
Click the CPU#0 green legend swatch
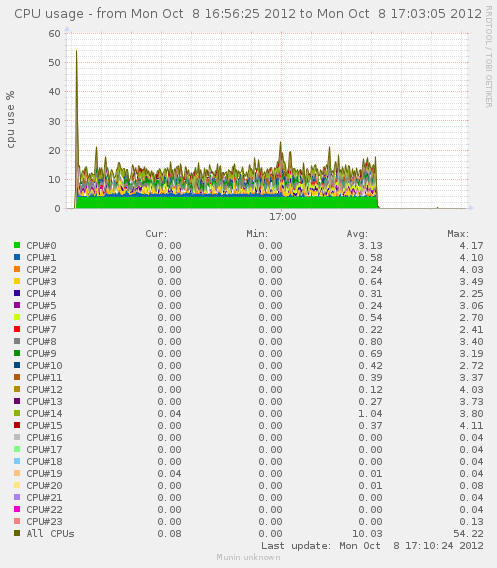[x=17, y=245]
